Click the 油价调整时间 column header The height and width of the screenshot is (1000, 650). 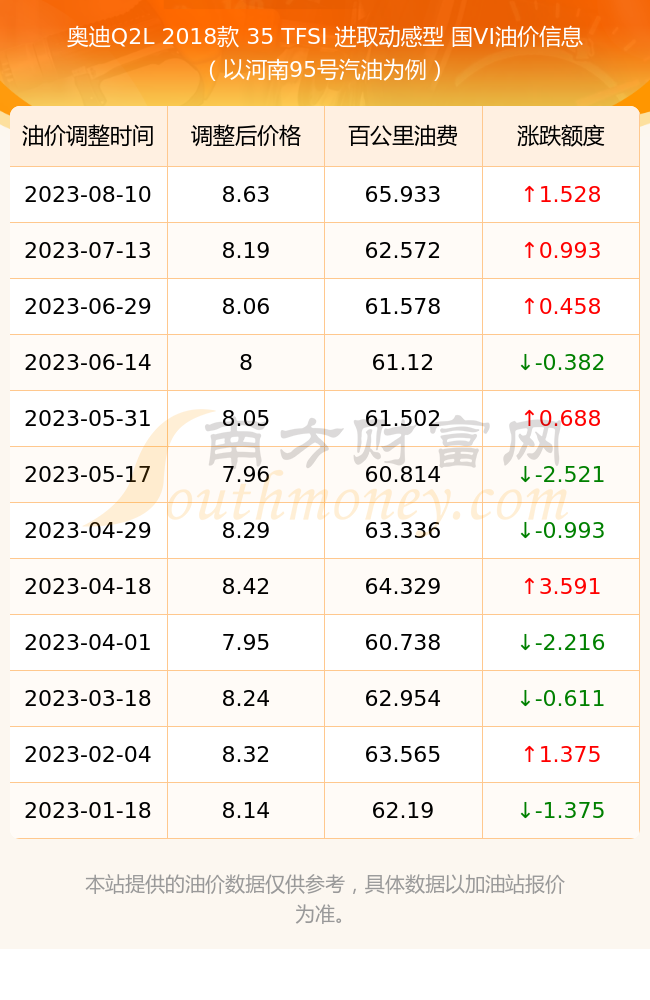point(88,136)
